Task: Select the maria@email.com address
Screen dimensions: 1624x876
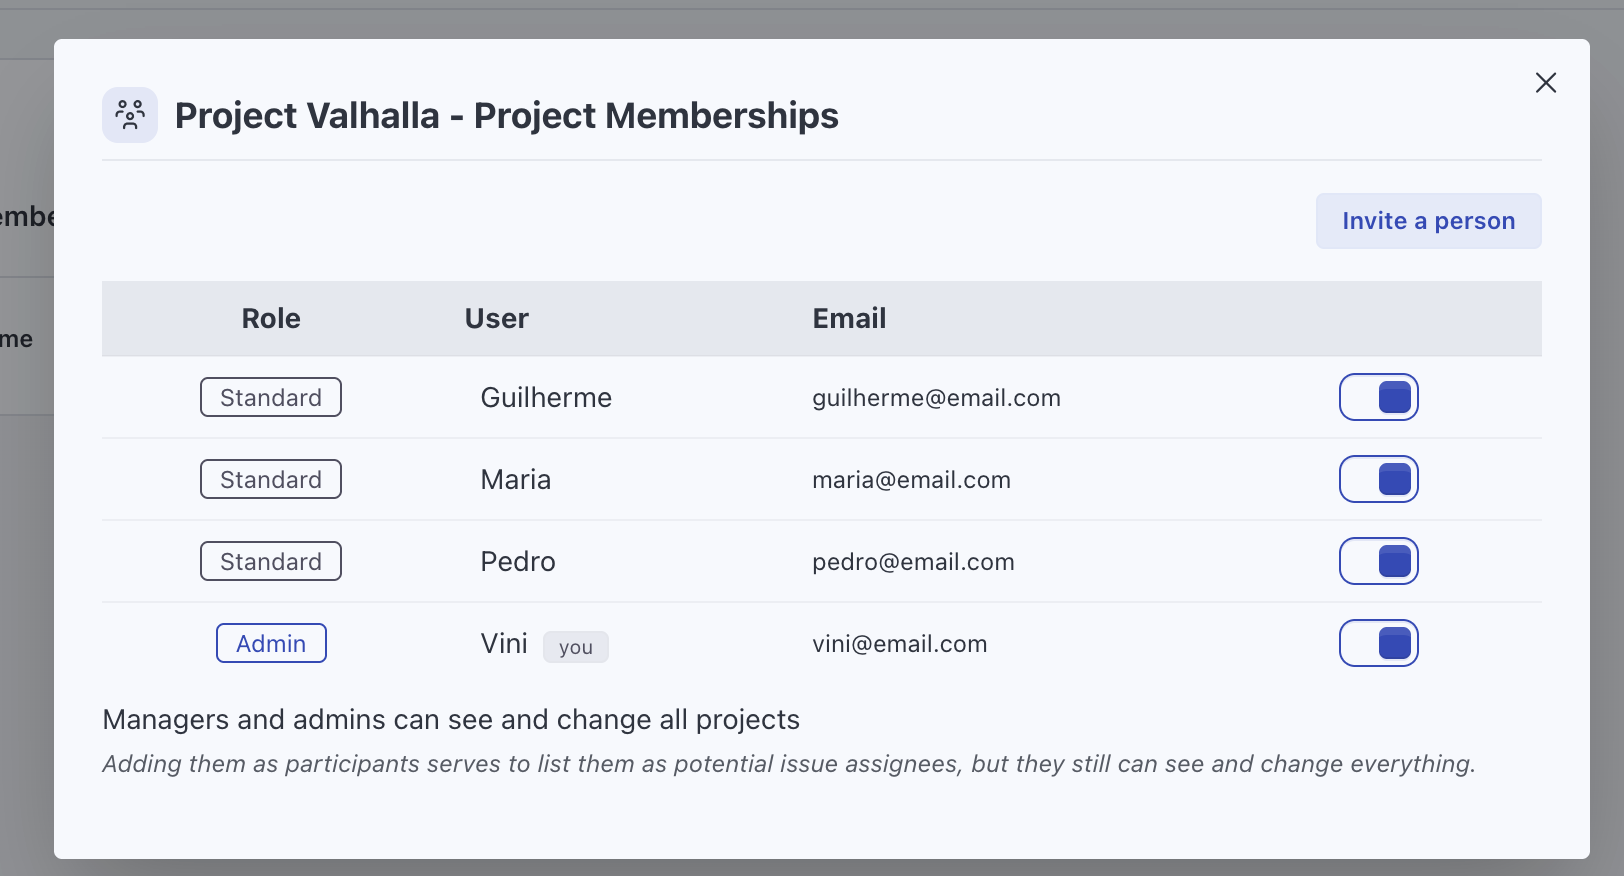Action: (x=911, y=480)
